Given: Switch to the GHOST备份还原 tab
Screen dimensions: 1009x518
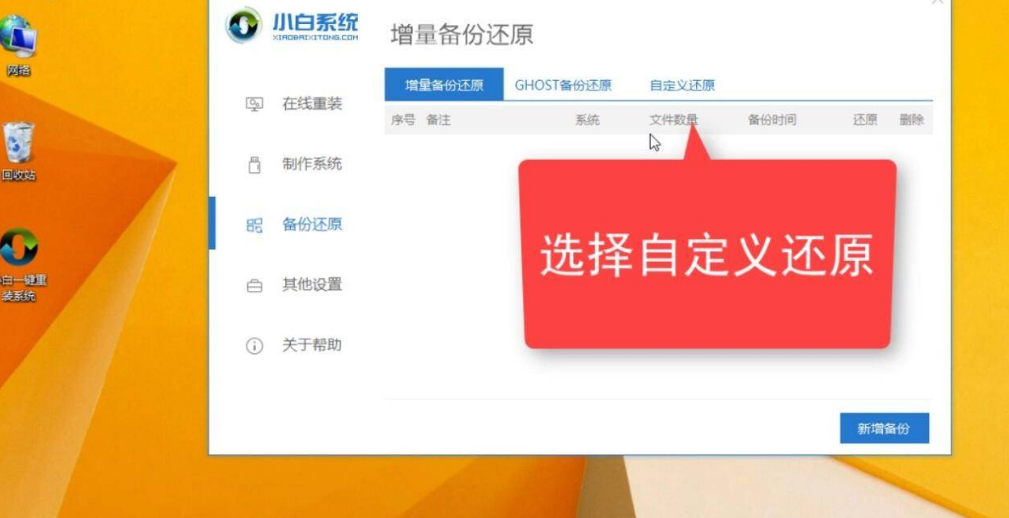Looking at the screenshot, I should [x=563, y=86].
